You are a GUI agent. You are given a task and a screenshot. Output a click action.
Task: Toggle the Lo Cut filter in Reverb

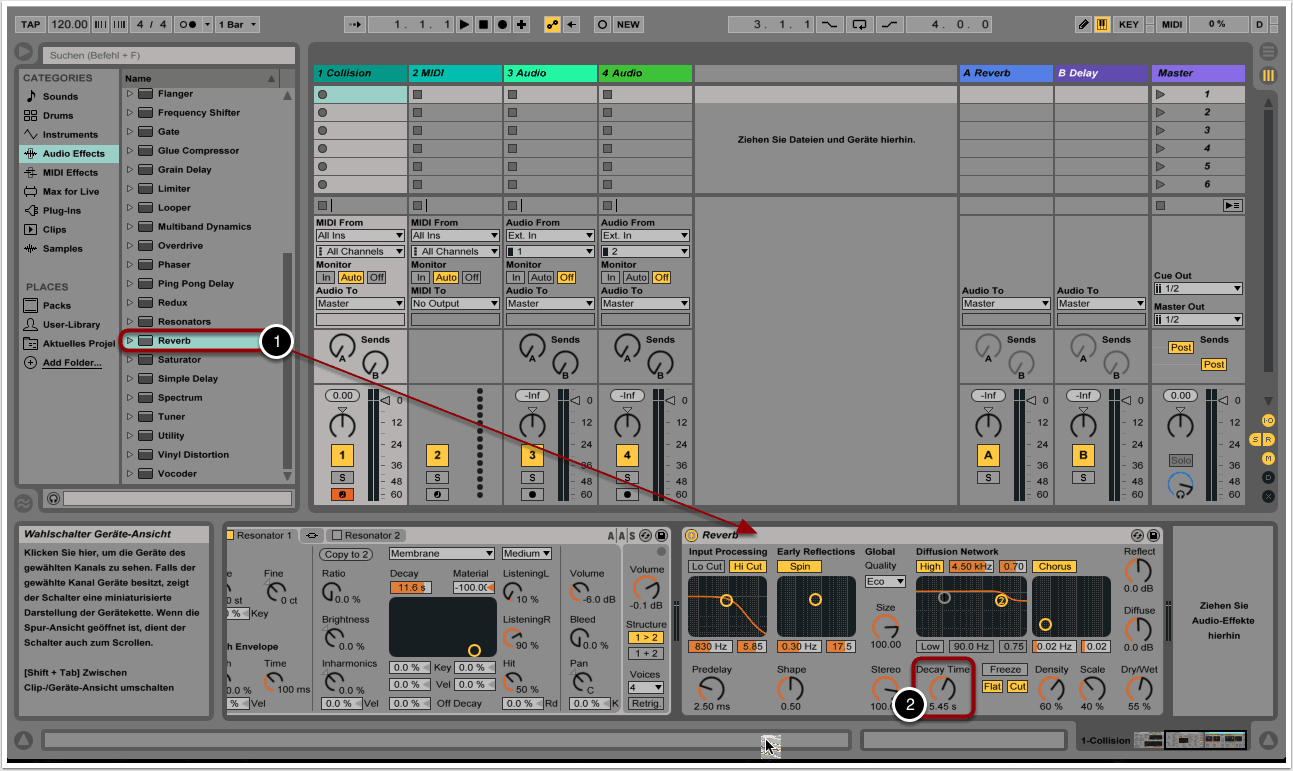(x=706, y=567)
